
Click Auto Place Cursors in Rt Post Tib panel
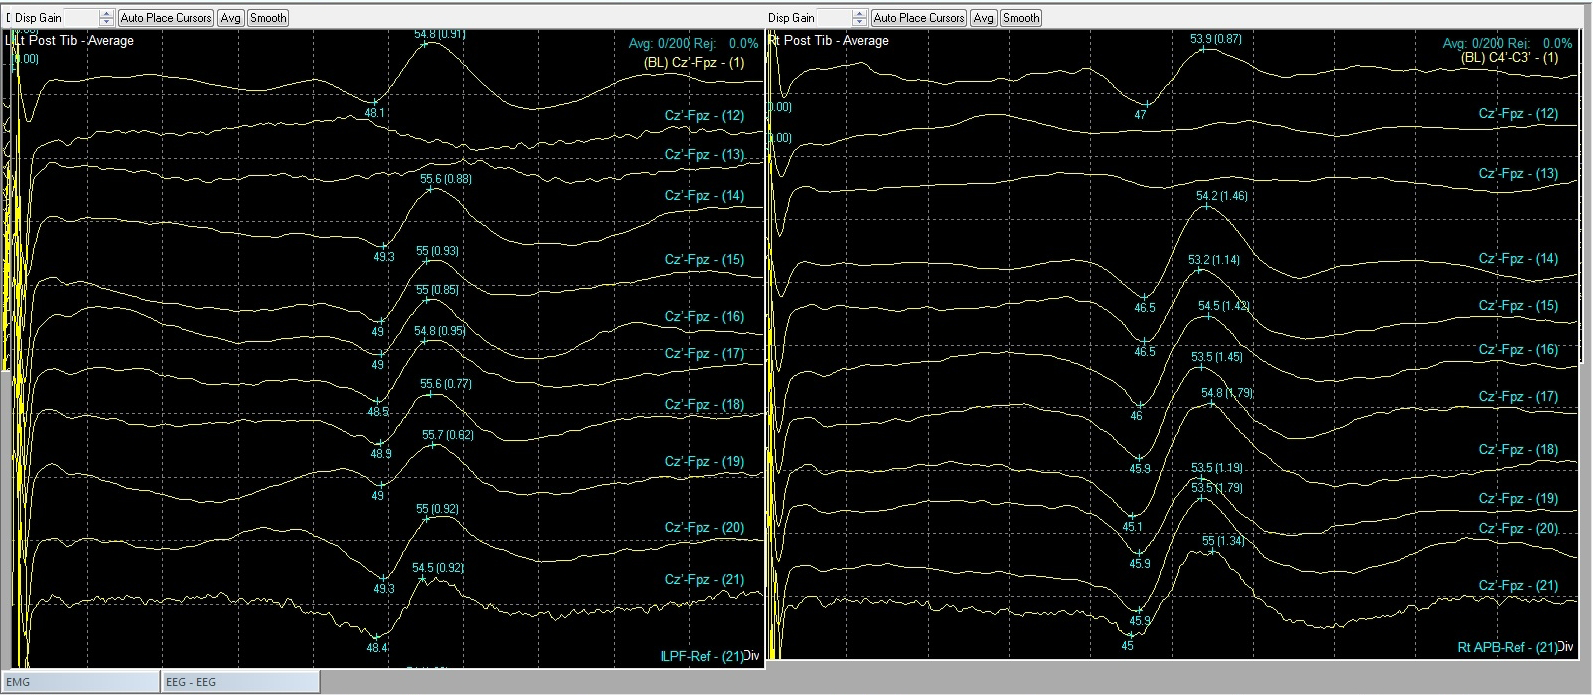tap(918, 18)
